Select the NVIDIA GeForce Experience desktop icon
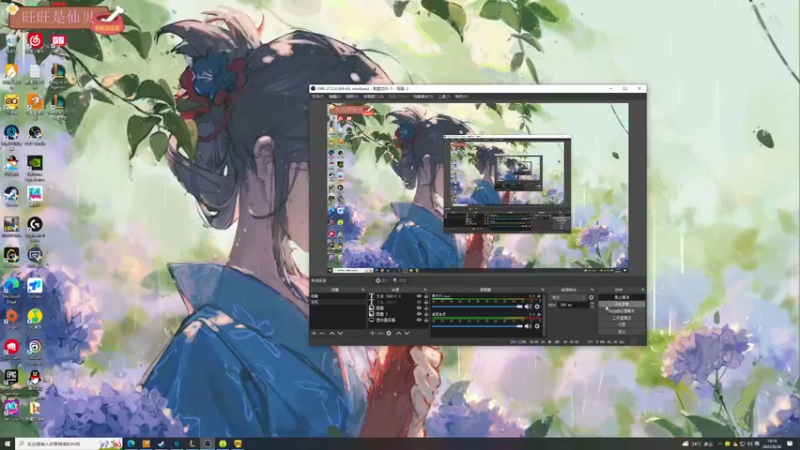Image resolution: width=800 pixels, height=450 pixels. pos(35,168)
